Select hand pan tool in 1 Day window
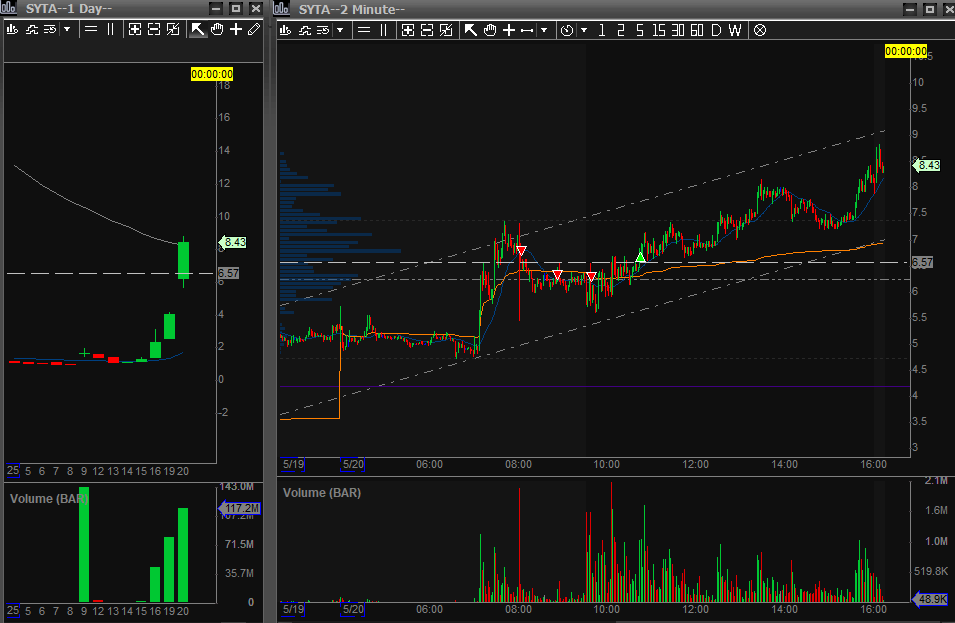The height and width of the screenshot is (623, 955). pos(217,29)
